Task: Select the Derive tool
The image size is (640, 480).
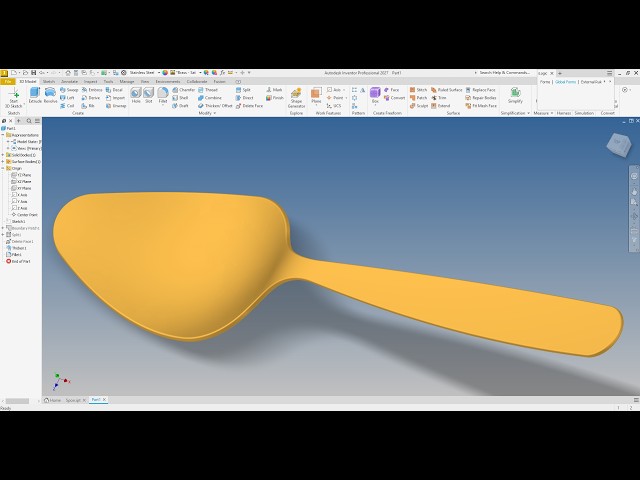Action: [x=91, y=98]
